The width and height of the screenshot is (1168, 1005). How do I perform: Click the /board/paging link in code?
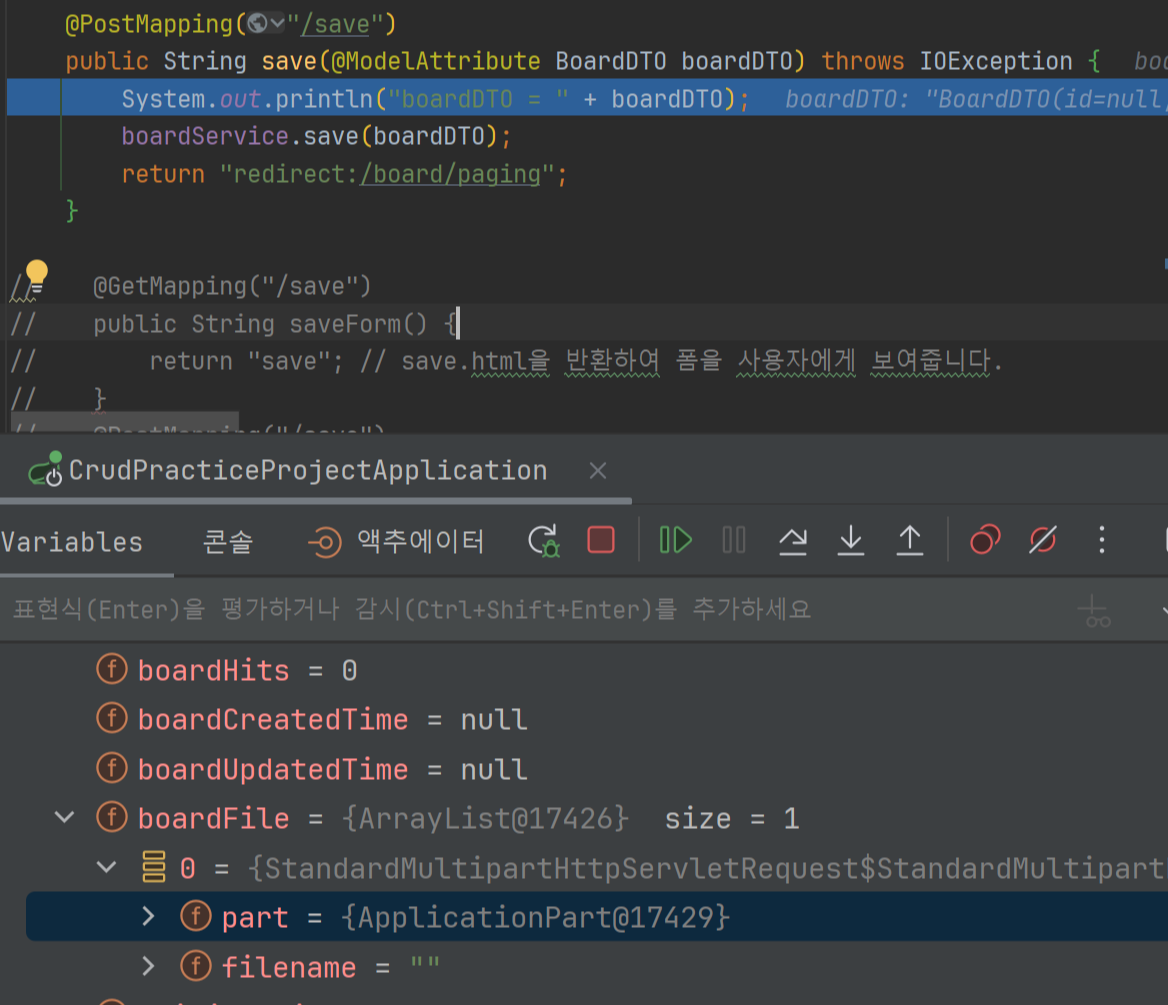[452, 173]
